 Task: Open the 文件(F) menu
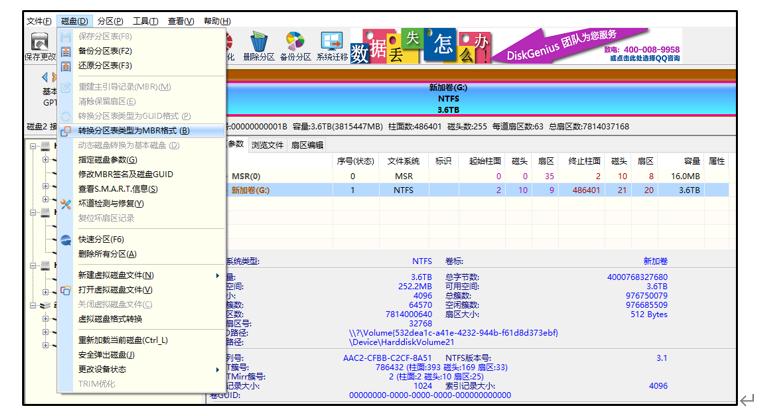(x=39, y=21)
